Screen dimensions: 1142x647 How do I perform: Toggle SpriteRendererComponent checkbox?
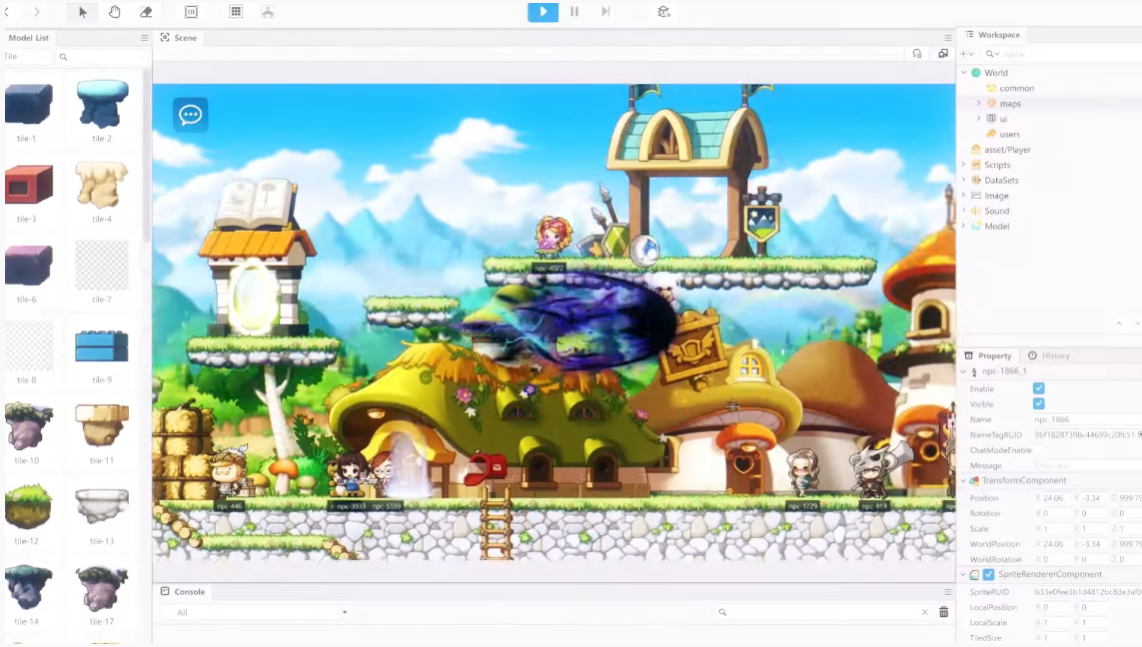tap(988, 575)
